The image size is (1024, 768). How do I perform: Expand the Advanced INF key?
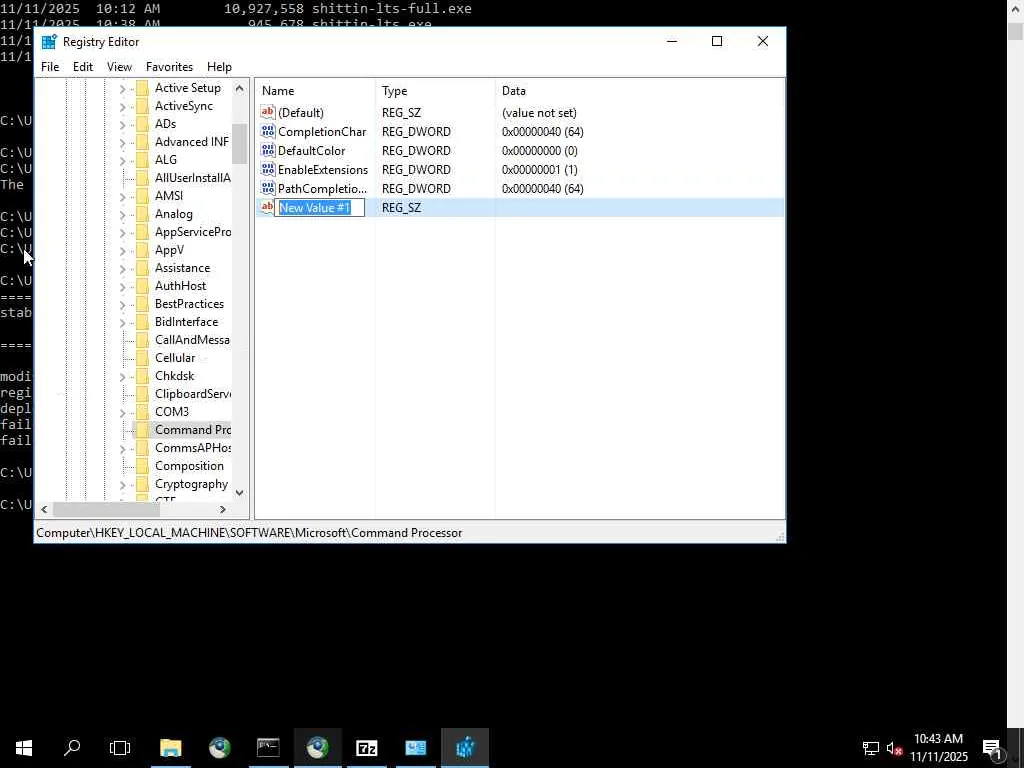coord(123,142)
